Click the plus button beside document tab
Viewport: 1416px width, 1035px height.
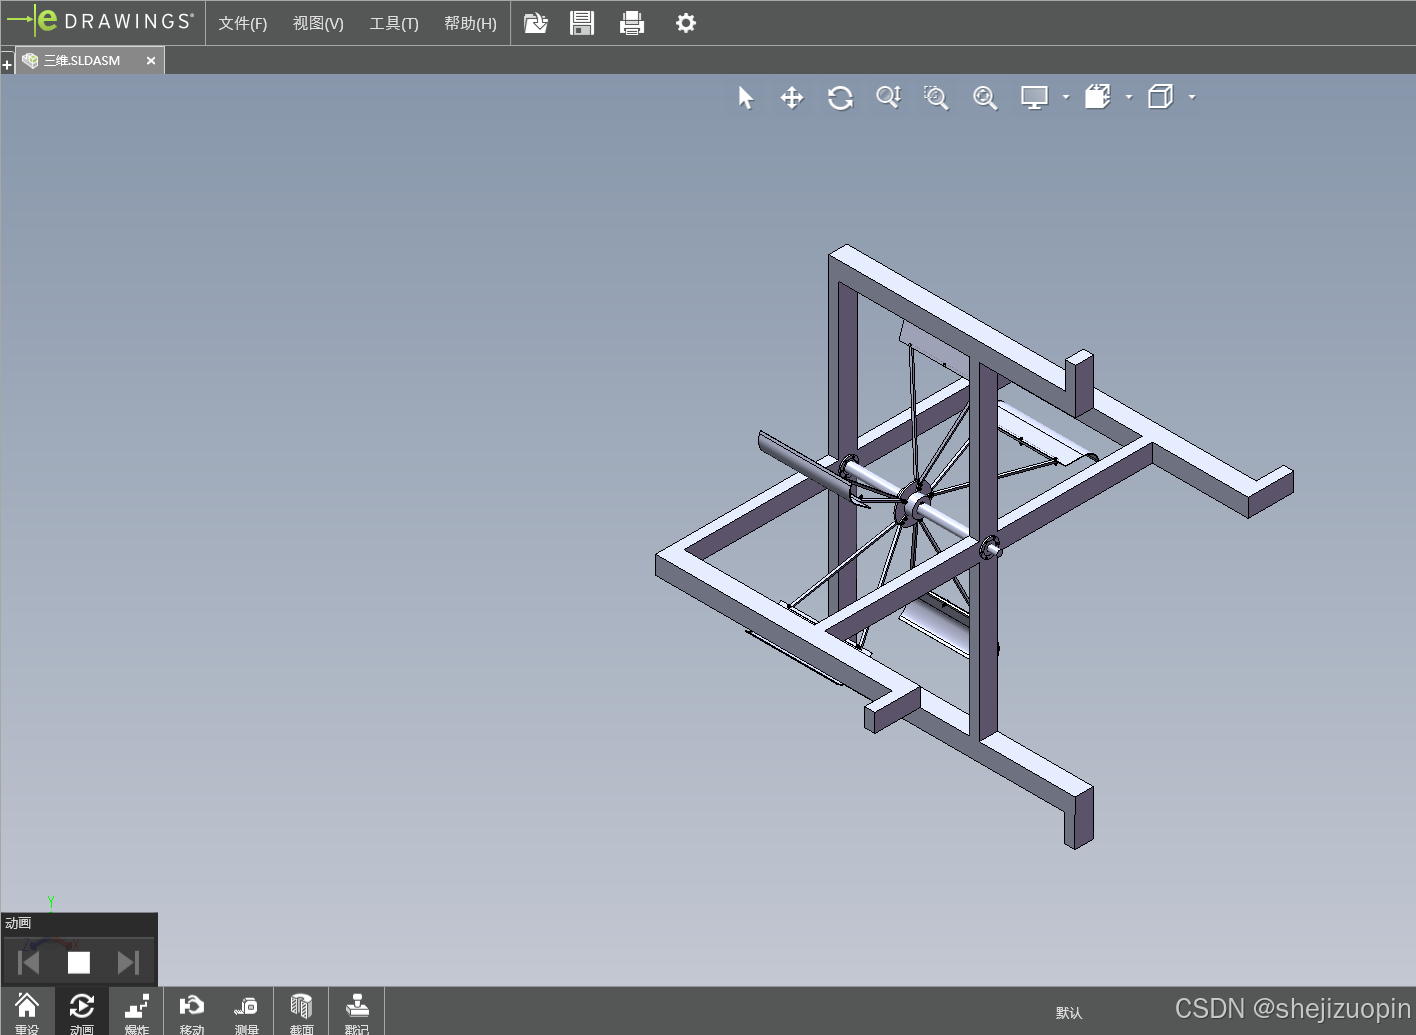point(7,65)
